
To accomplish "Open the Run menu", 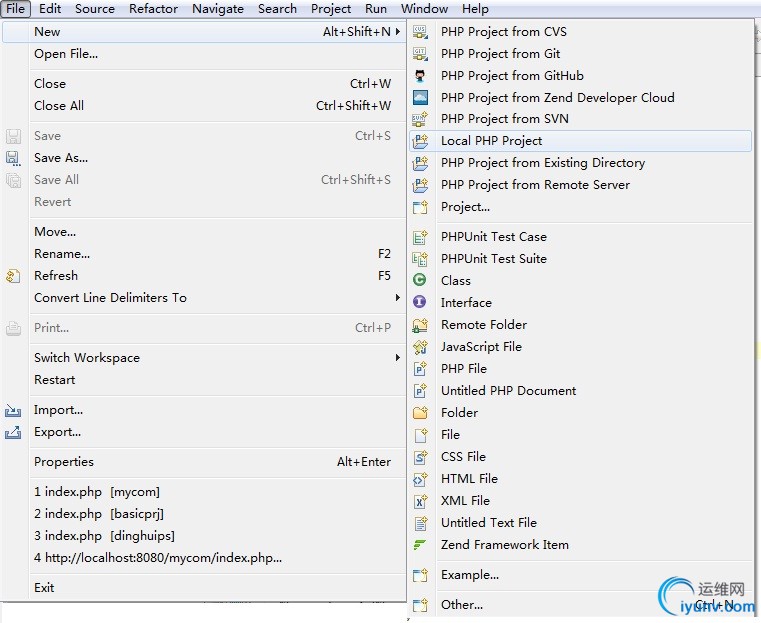I will tap(376, 9).
